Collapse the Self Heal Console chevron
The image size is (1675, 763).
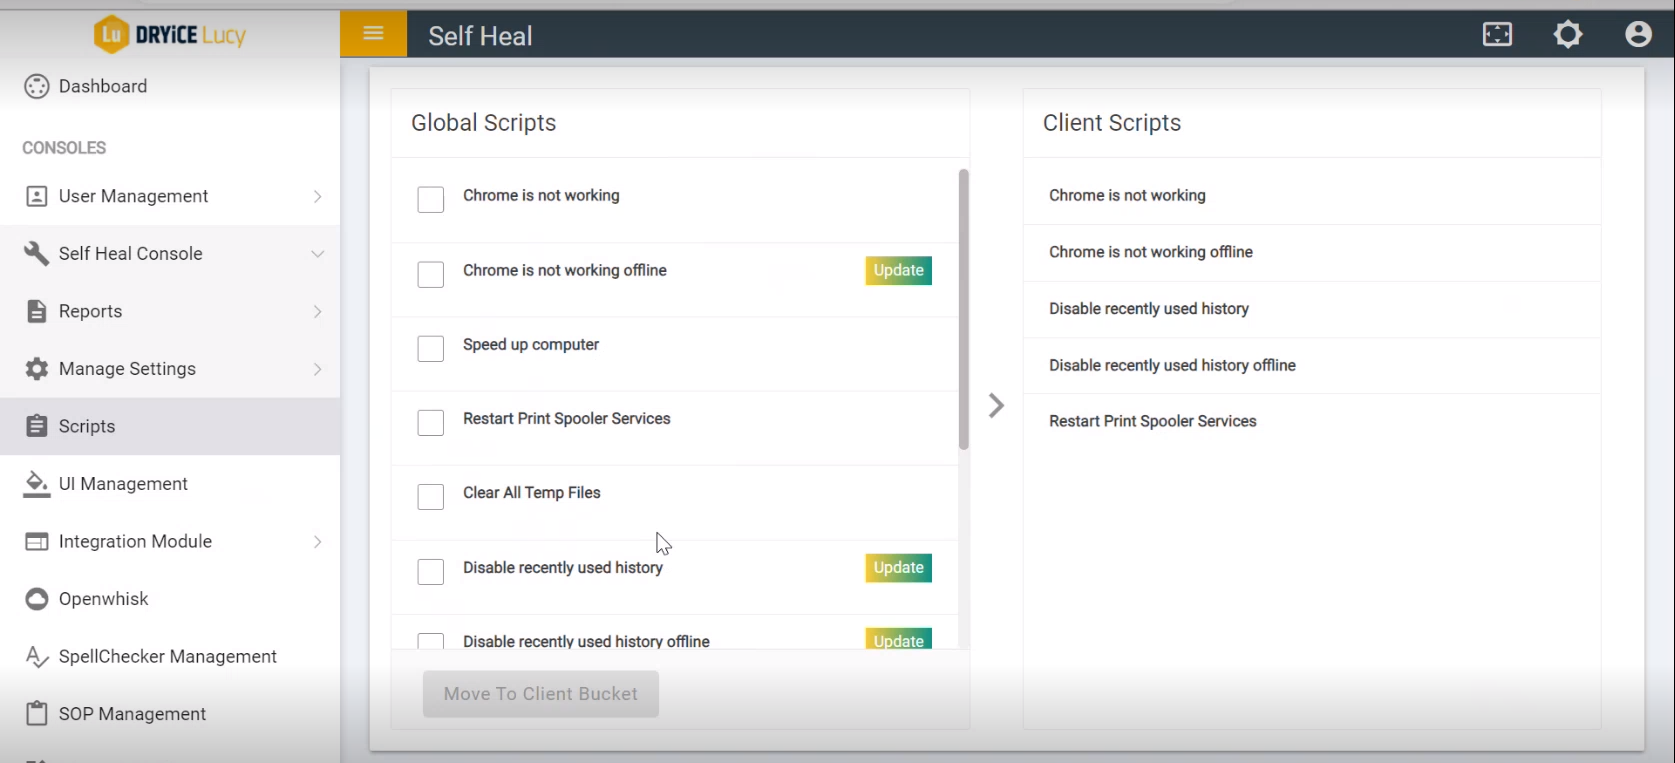coord(317,254)
